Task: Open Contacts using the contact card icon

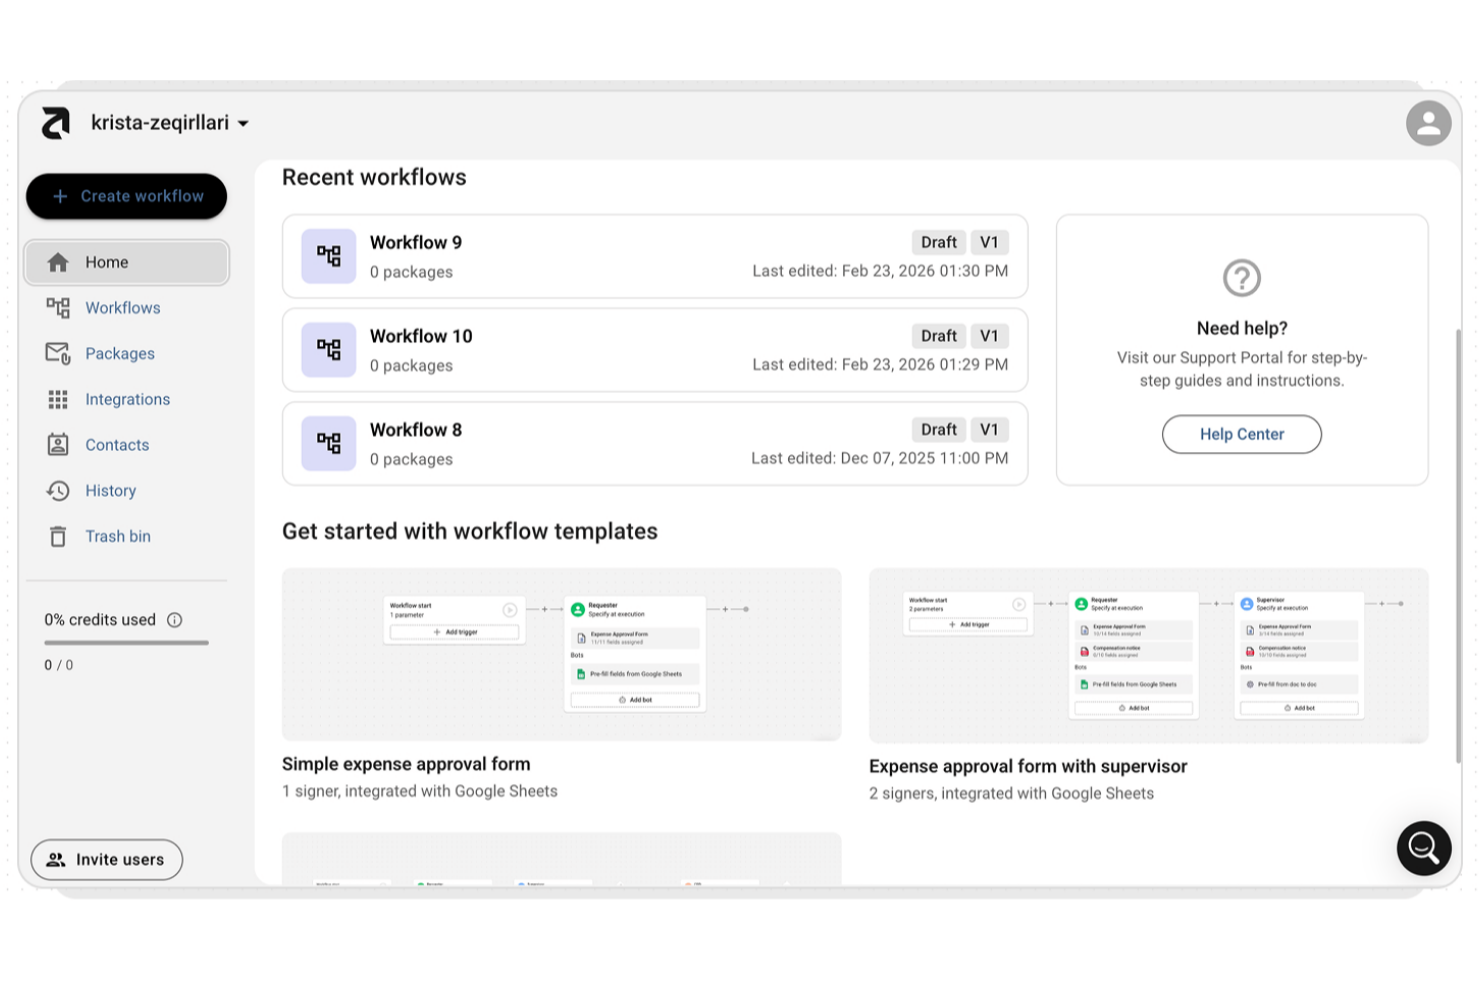Action: [58, 444]
